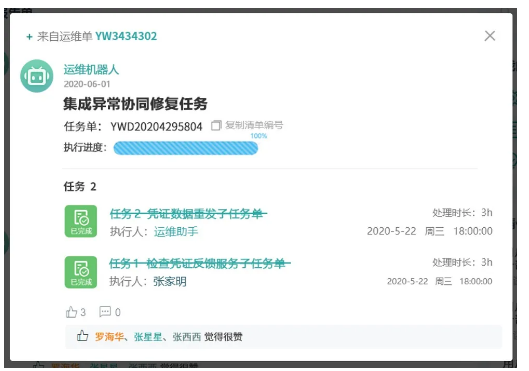Click the thumbs-up icon in the likers bar
The width and height of the screenshot is (529, 371).
(82, 336)
